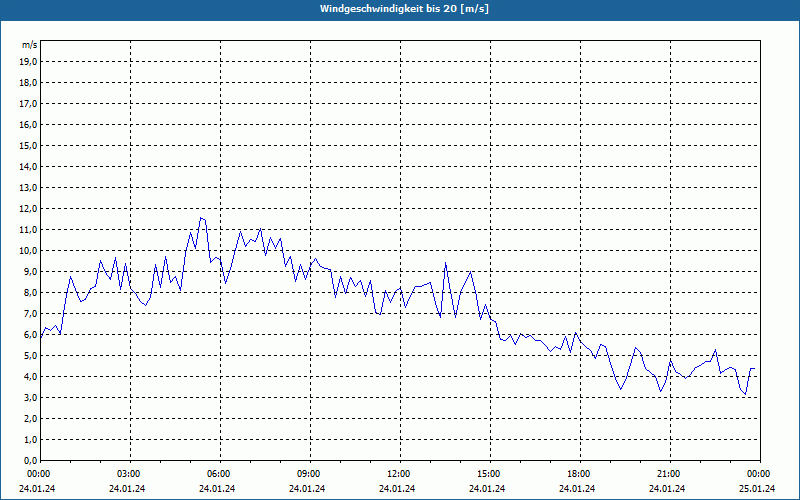This screenshot has height=500, width=800.
Task: Click the '03:00' time axis label
Action: 130,474
